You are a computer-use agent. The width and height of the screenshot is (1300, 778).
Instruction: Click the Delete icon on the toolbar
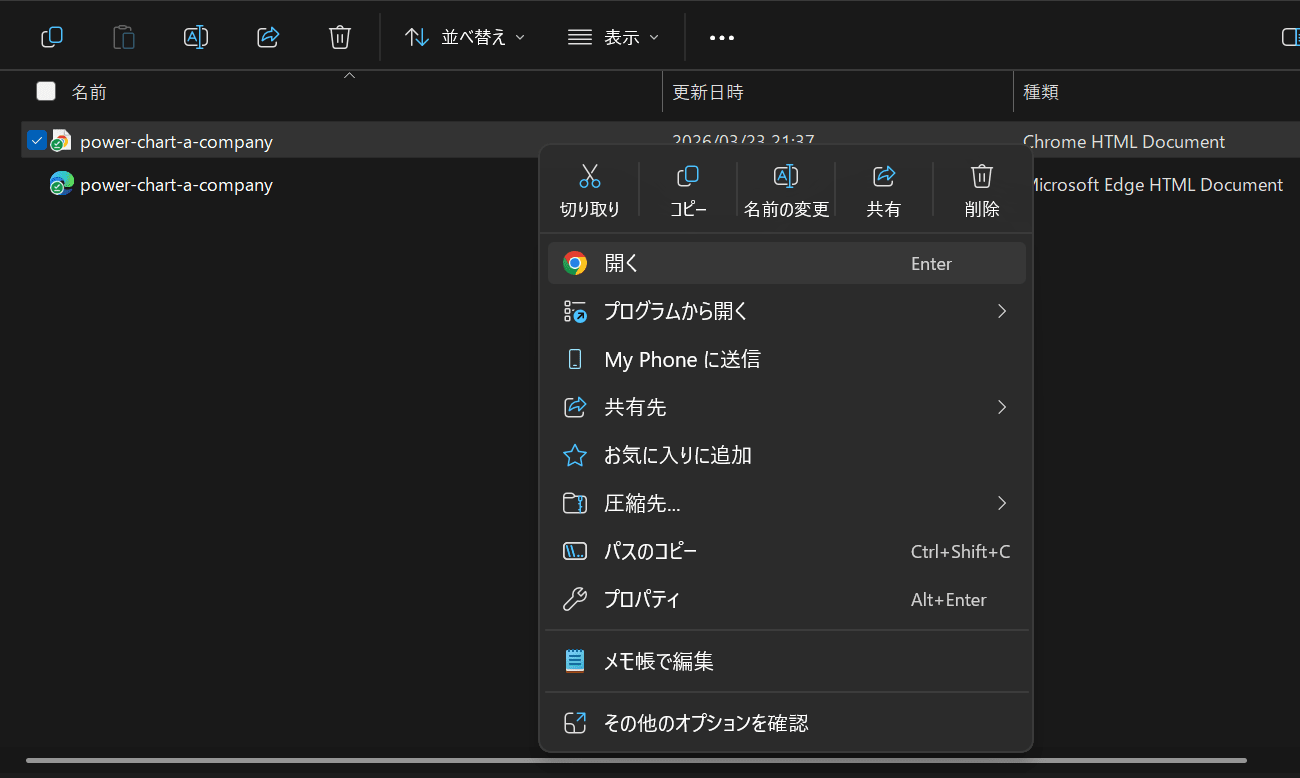(x=339, y=36)
